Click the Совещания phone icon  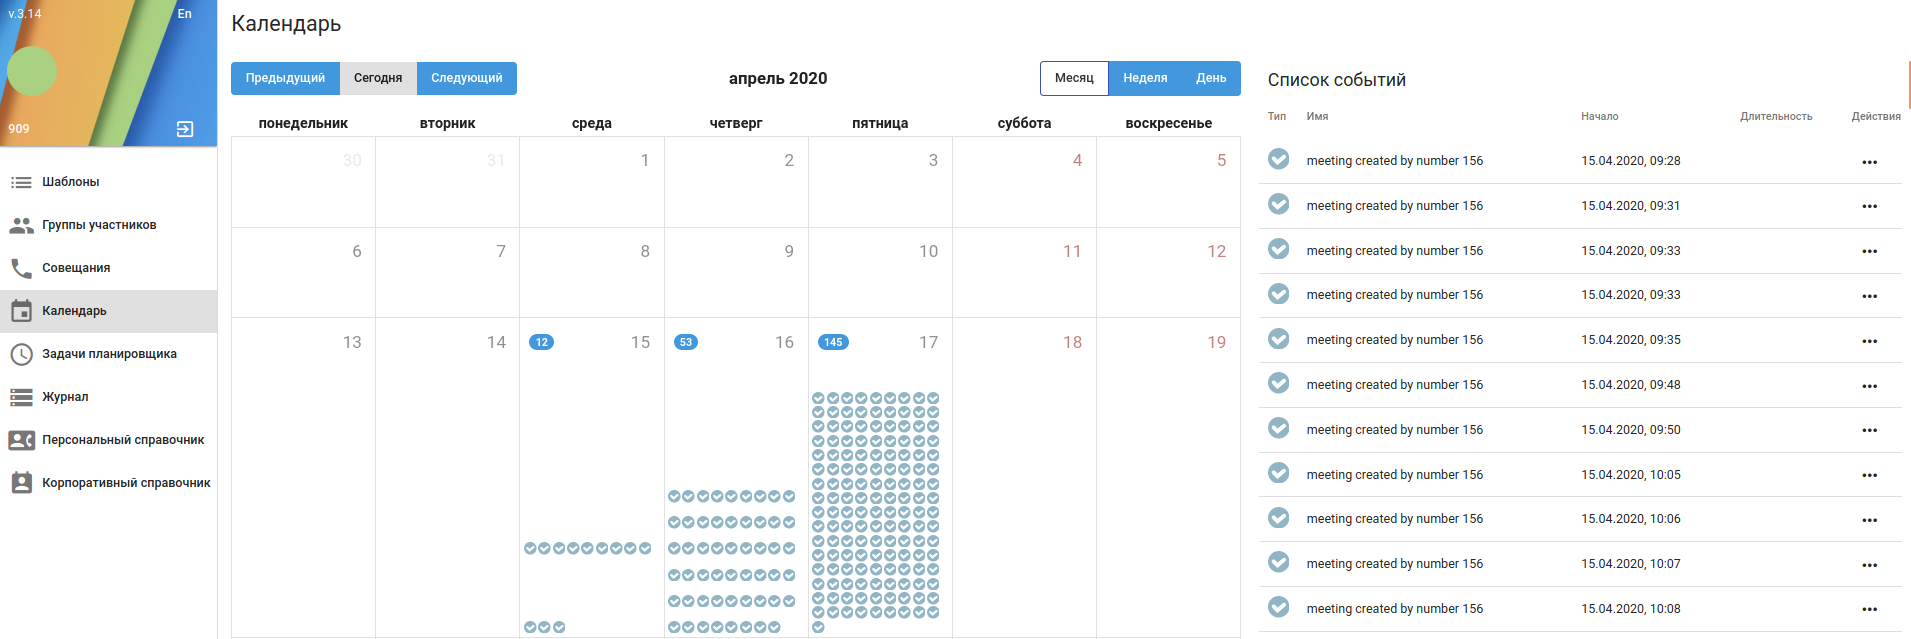coord(21,268)
